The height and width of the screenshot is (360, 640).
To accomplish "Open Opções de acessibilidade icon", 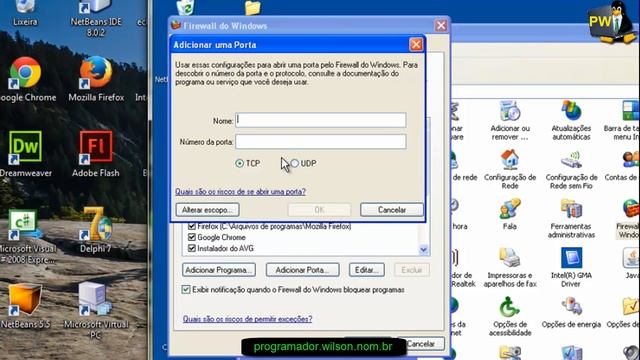I will coord(510,307).
